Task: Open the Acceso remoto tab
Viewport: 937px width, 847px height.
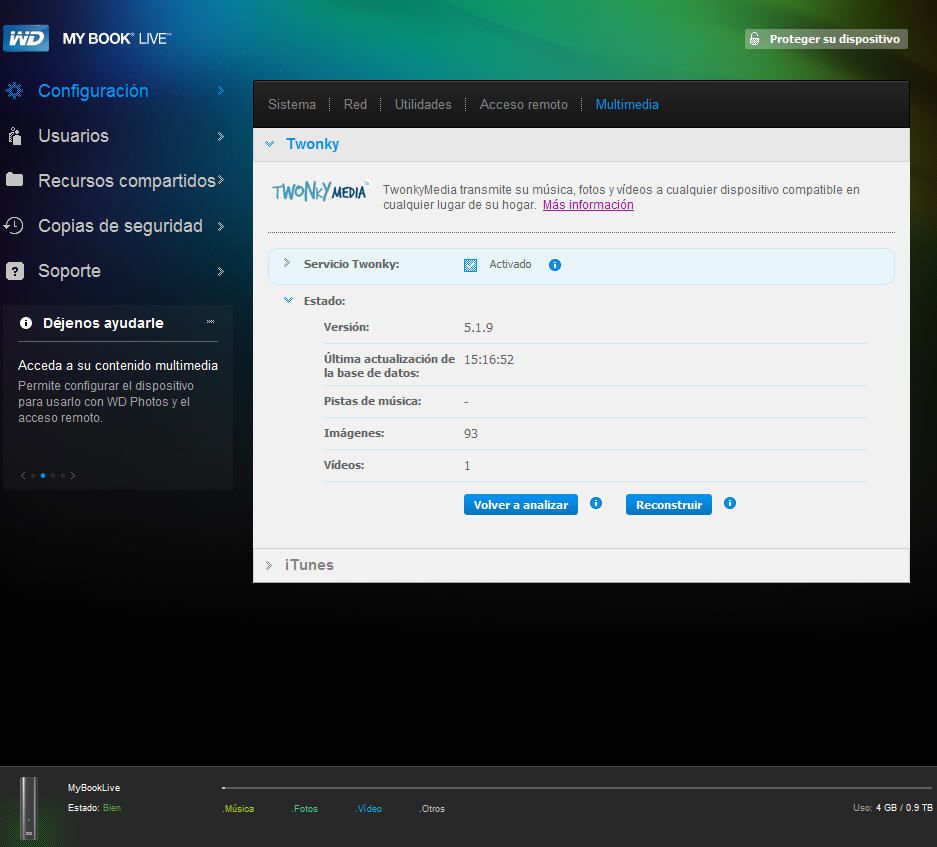Action: point(523,104)
